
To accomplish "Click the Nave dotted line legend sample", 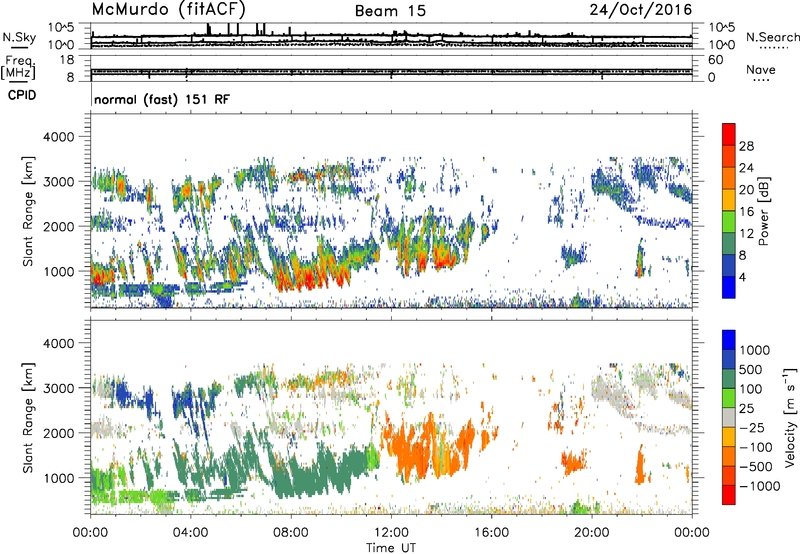I will (762, 80).
